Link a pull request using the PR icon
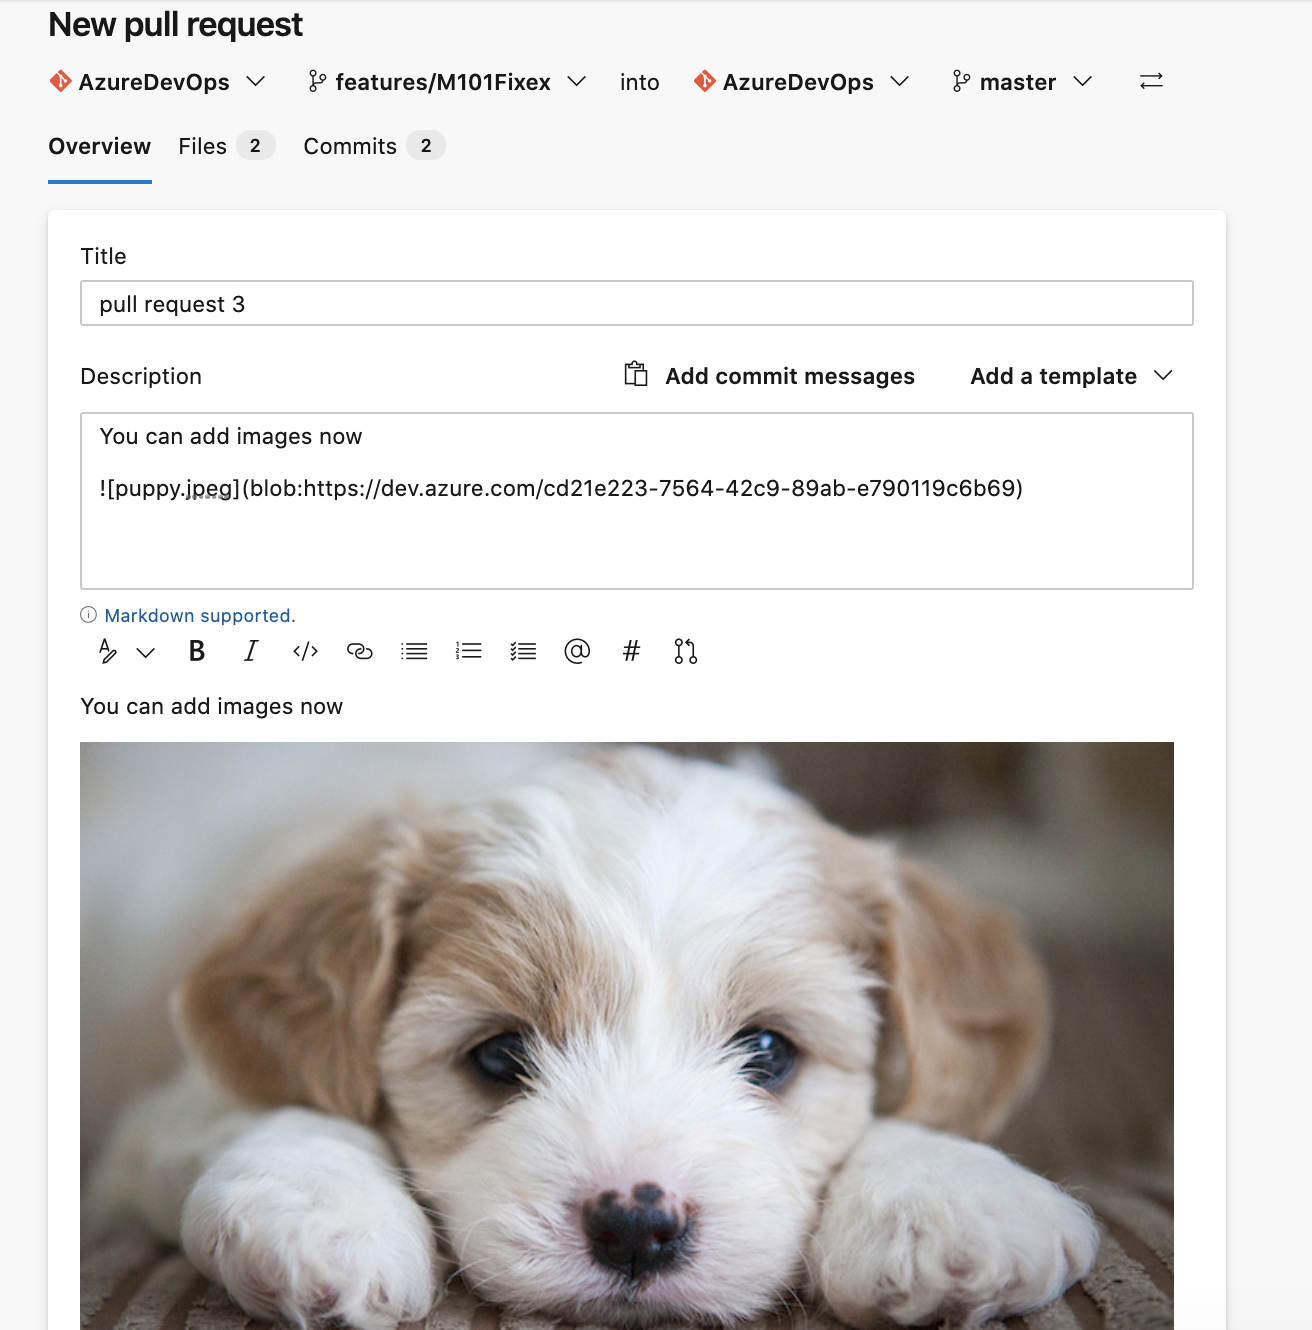The image size is (1312, 1330). tap(685, 651)
